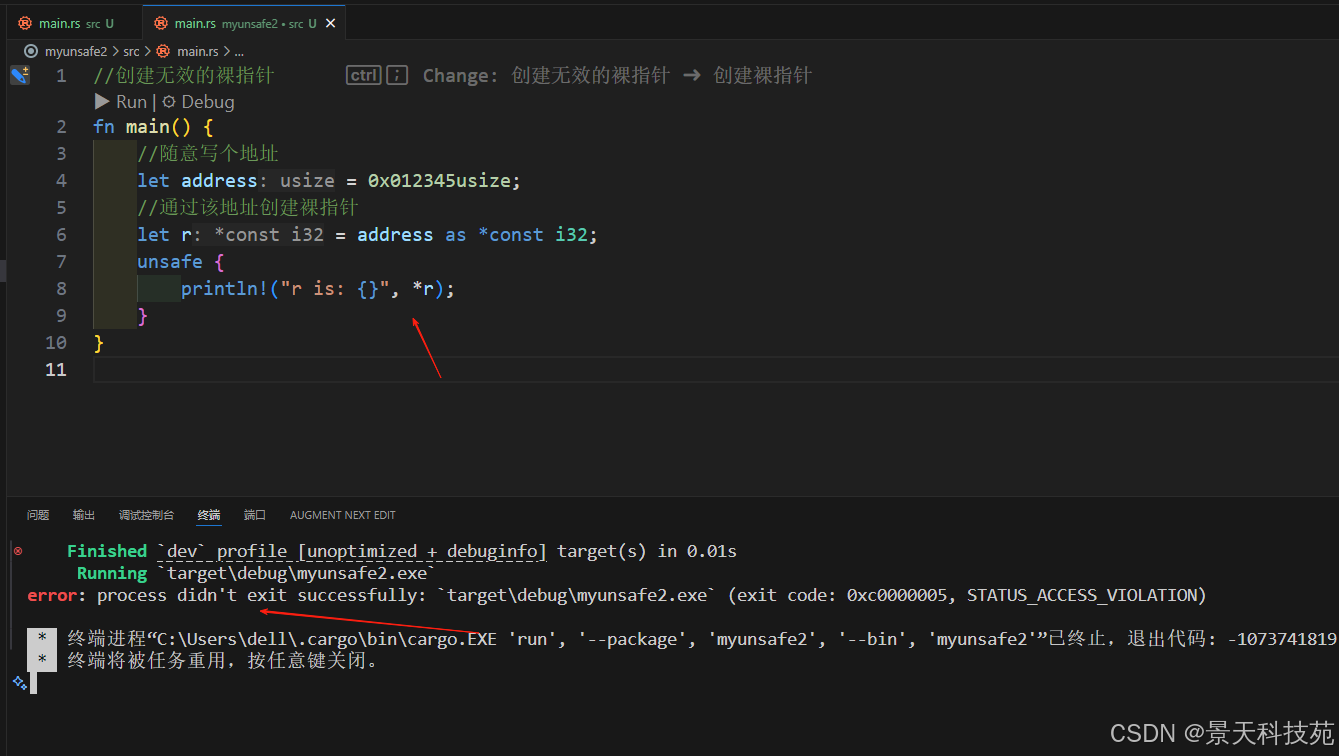
Task: Click the info icon next to ctrl keybinding hint
Action: [x=396, y=74]
